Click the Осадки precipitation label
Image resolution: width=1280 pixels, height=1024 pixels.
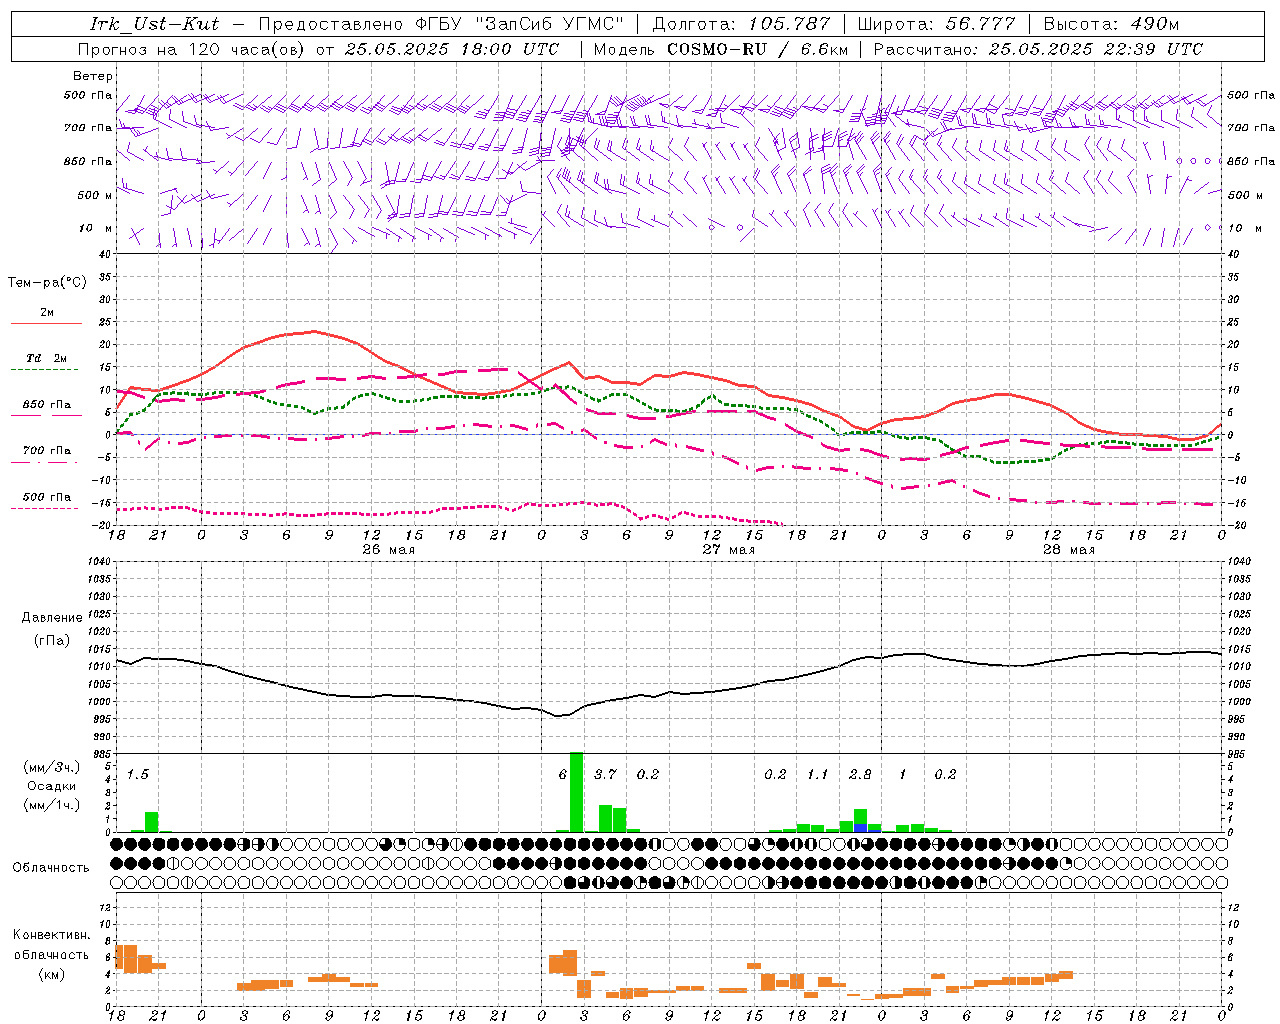(52, 786)
